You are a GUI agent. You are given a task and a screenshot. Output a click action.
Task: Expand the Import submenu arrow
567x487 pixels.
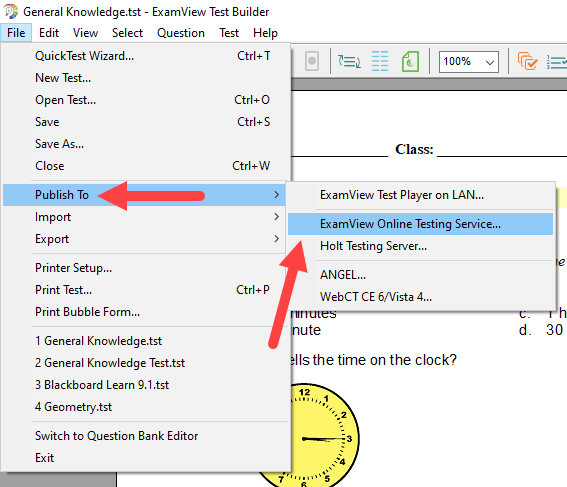click(x=276, y=217)
